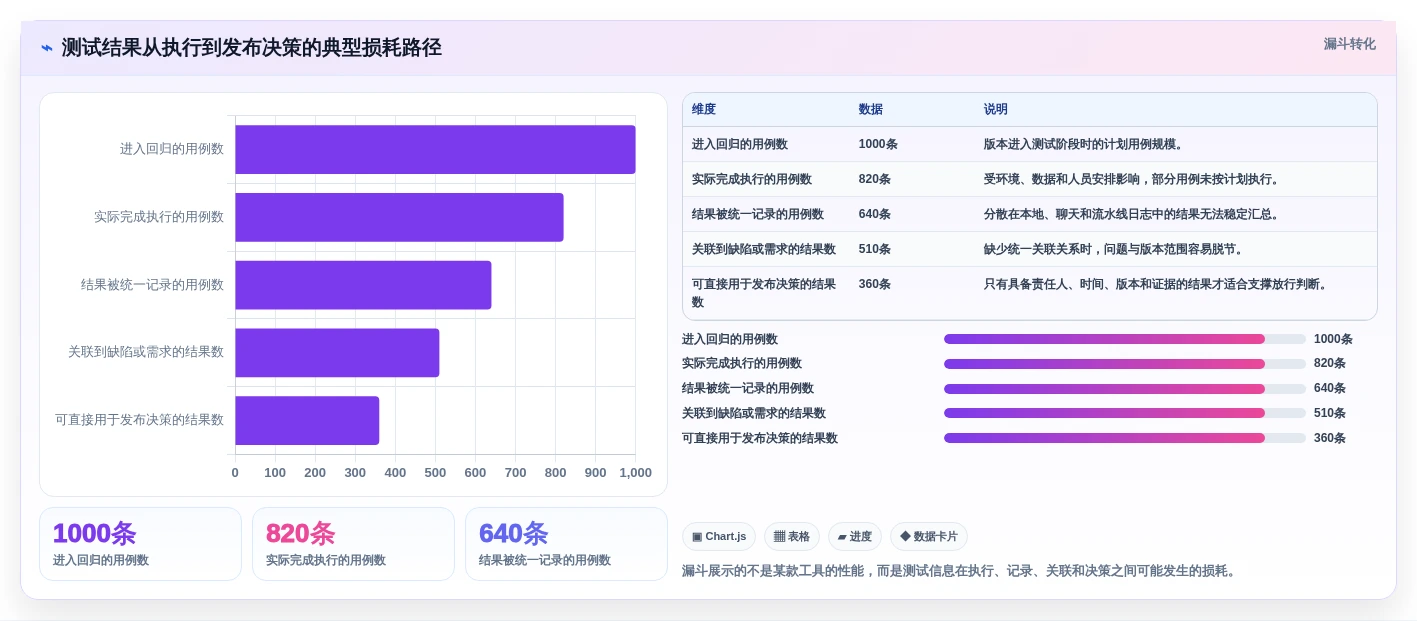Select the 数据卡片 tag chip
Image resolution: width=1417 pixels, height=621 pixels.
[x=928, y=537]
